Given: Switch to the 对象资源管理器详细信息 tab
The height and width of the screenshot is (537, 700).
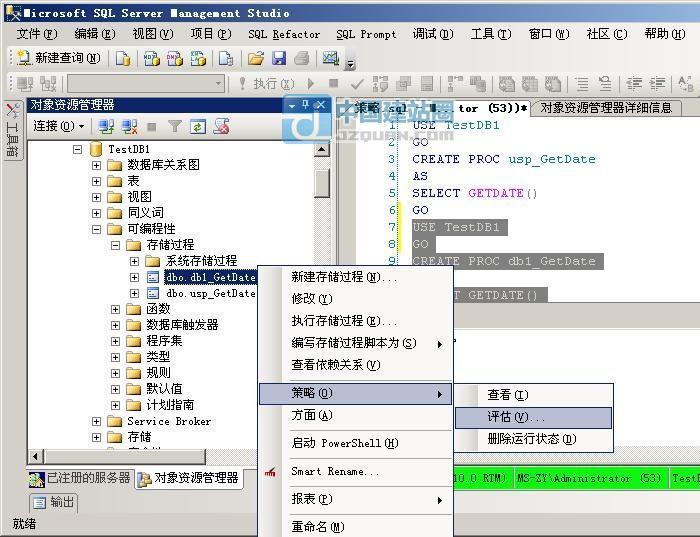Looking at the screenshot, I should click(x=606, y=108).
